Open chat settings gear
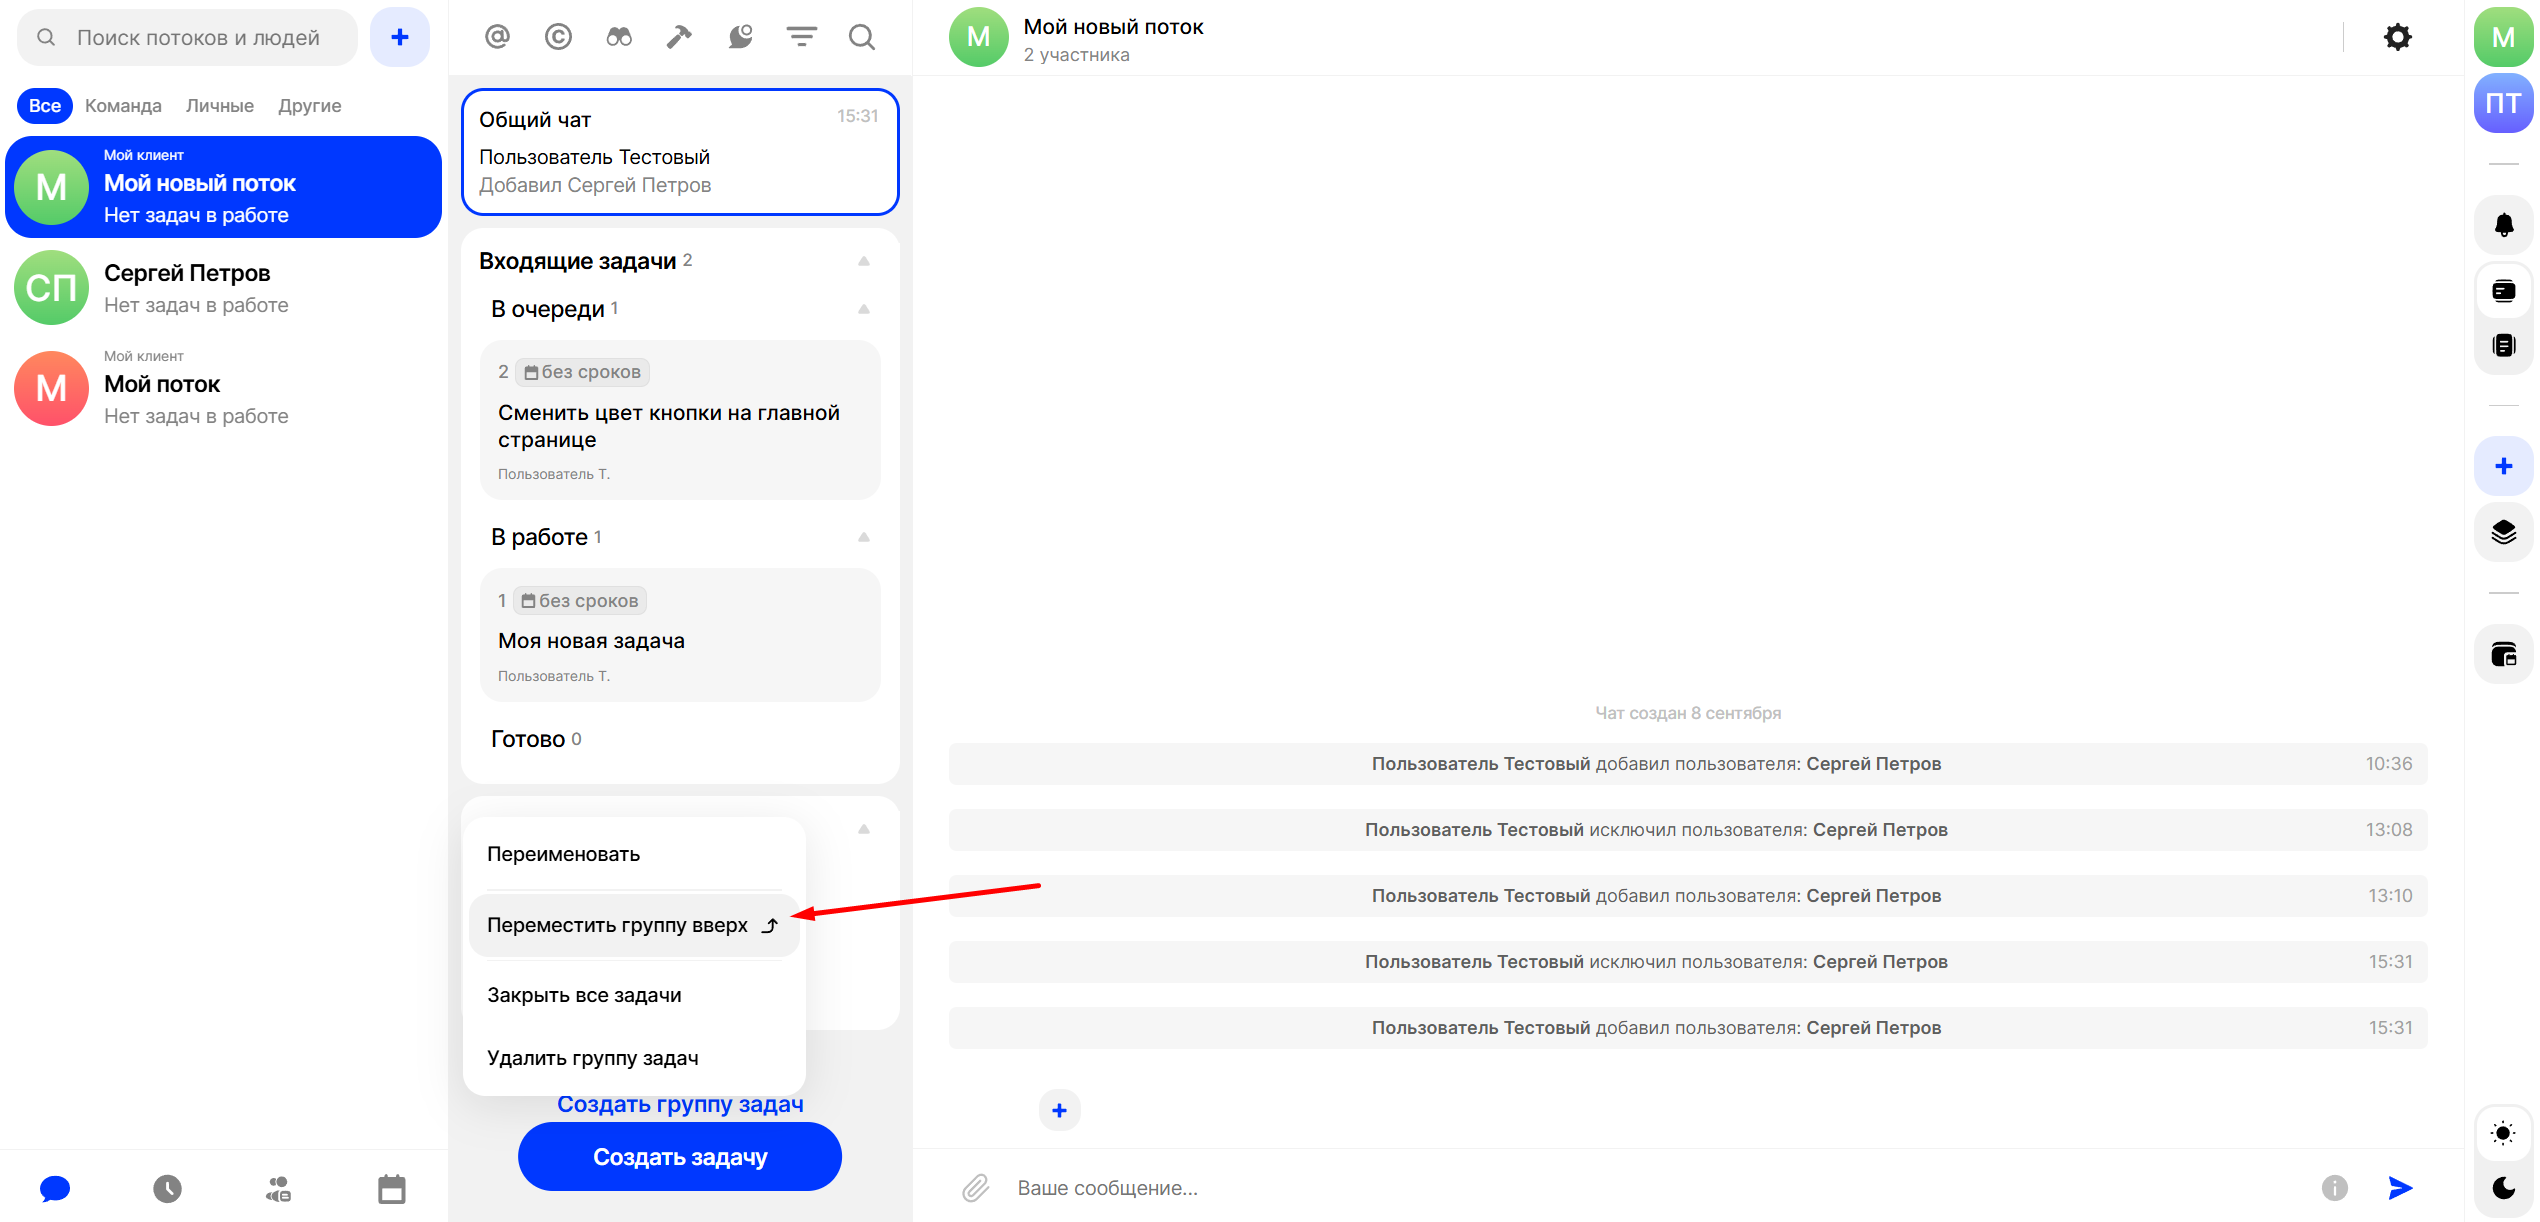Screen dimensions: 2540x1222 click(2397, 37)
